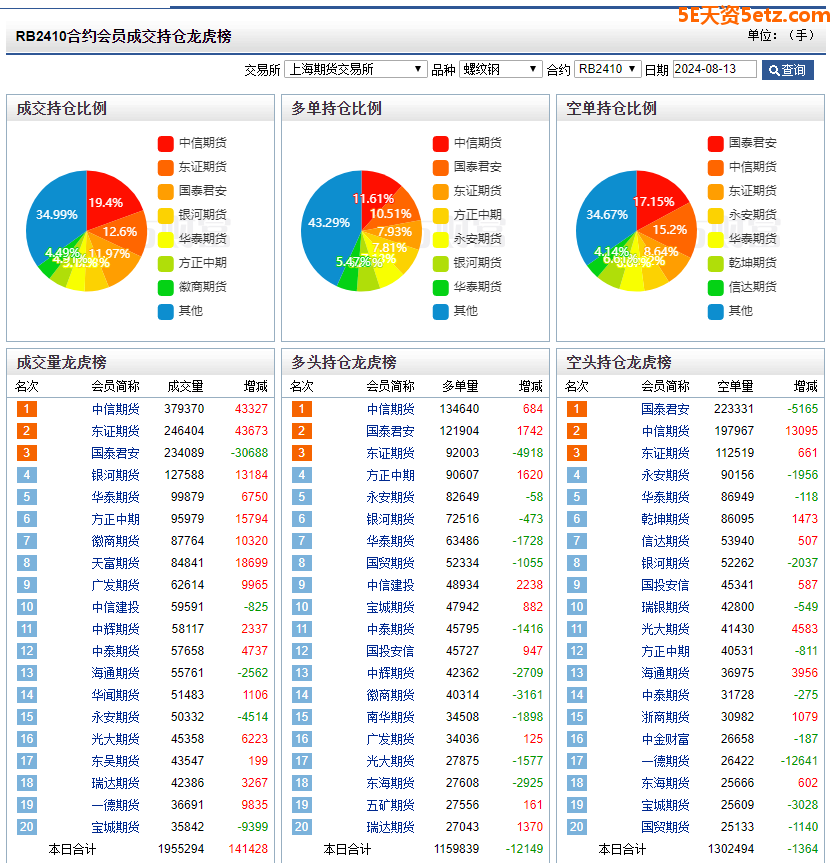Click the 日期 date input field
Screen dimensions: 835x863
point(714,69)
